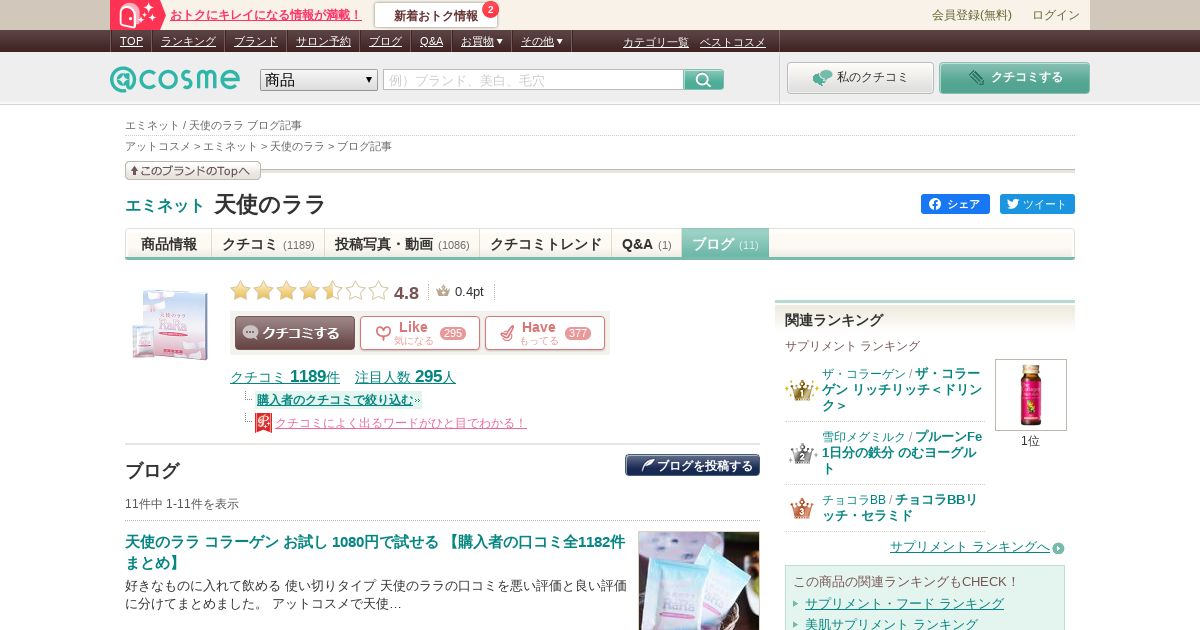Image resolution: width=1200 pixels, height=630 pixels.
Task: Share on Facebook with シェア button
Action: 955,204
